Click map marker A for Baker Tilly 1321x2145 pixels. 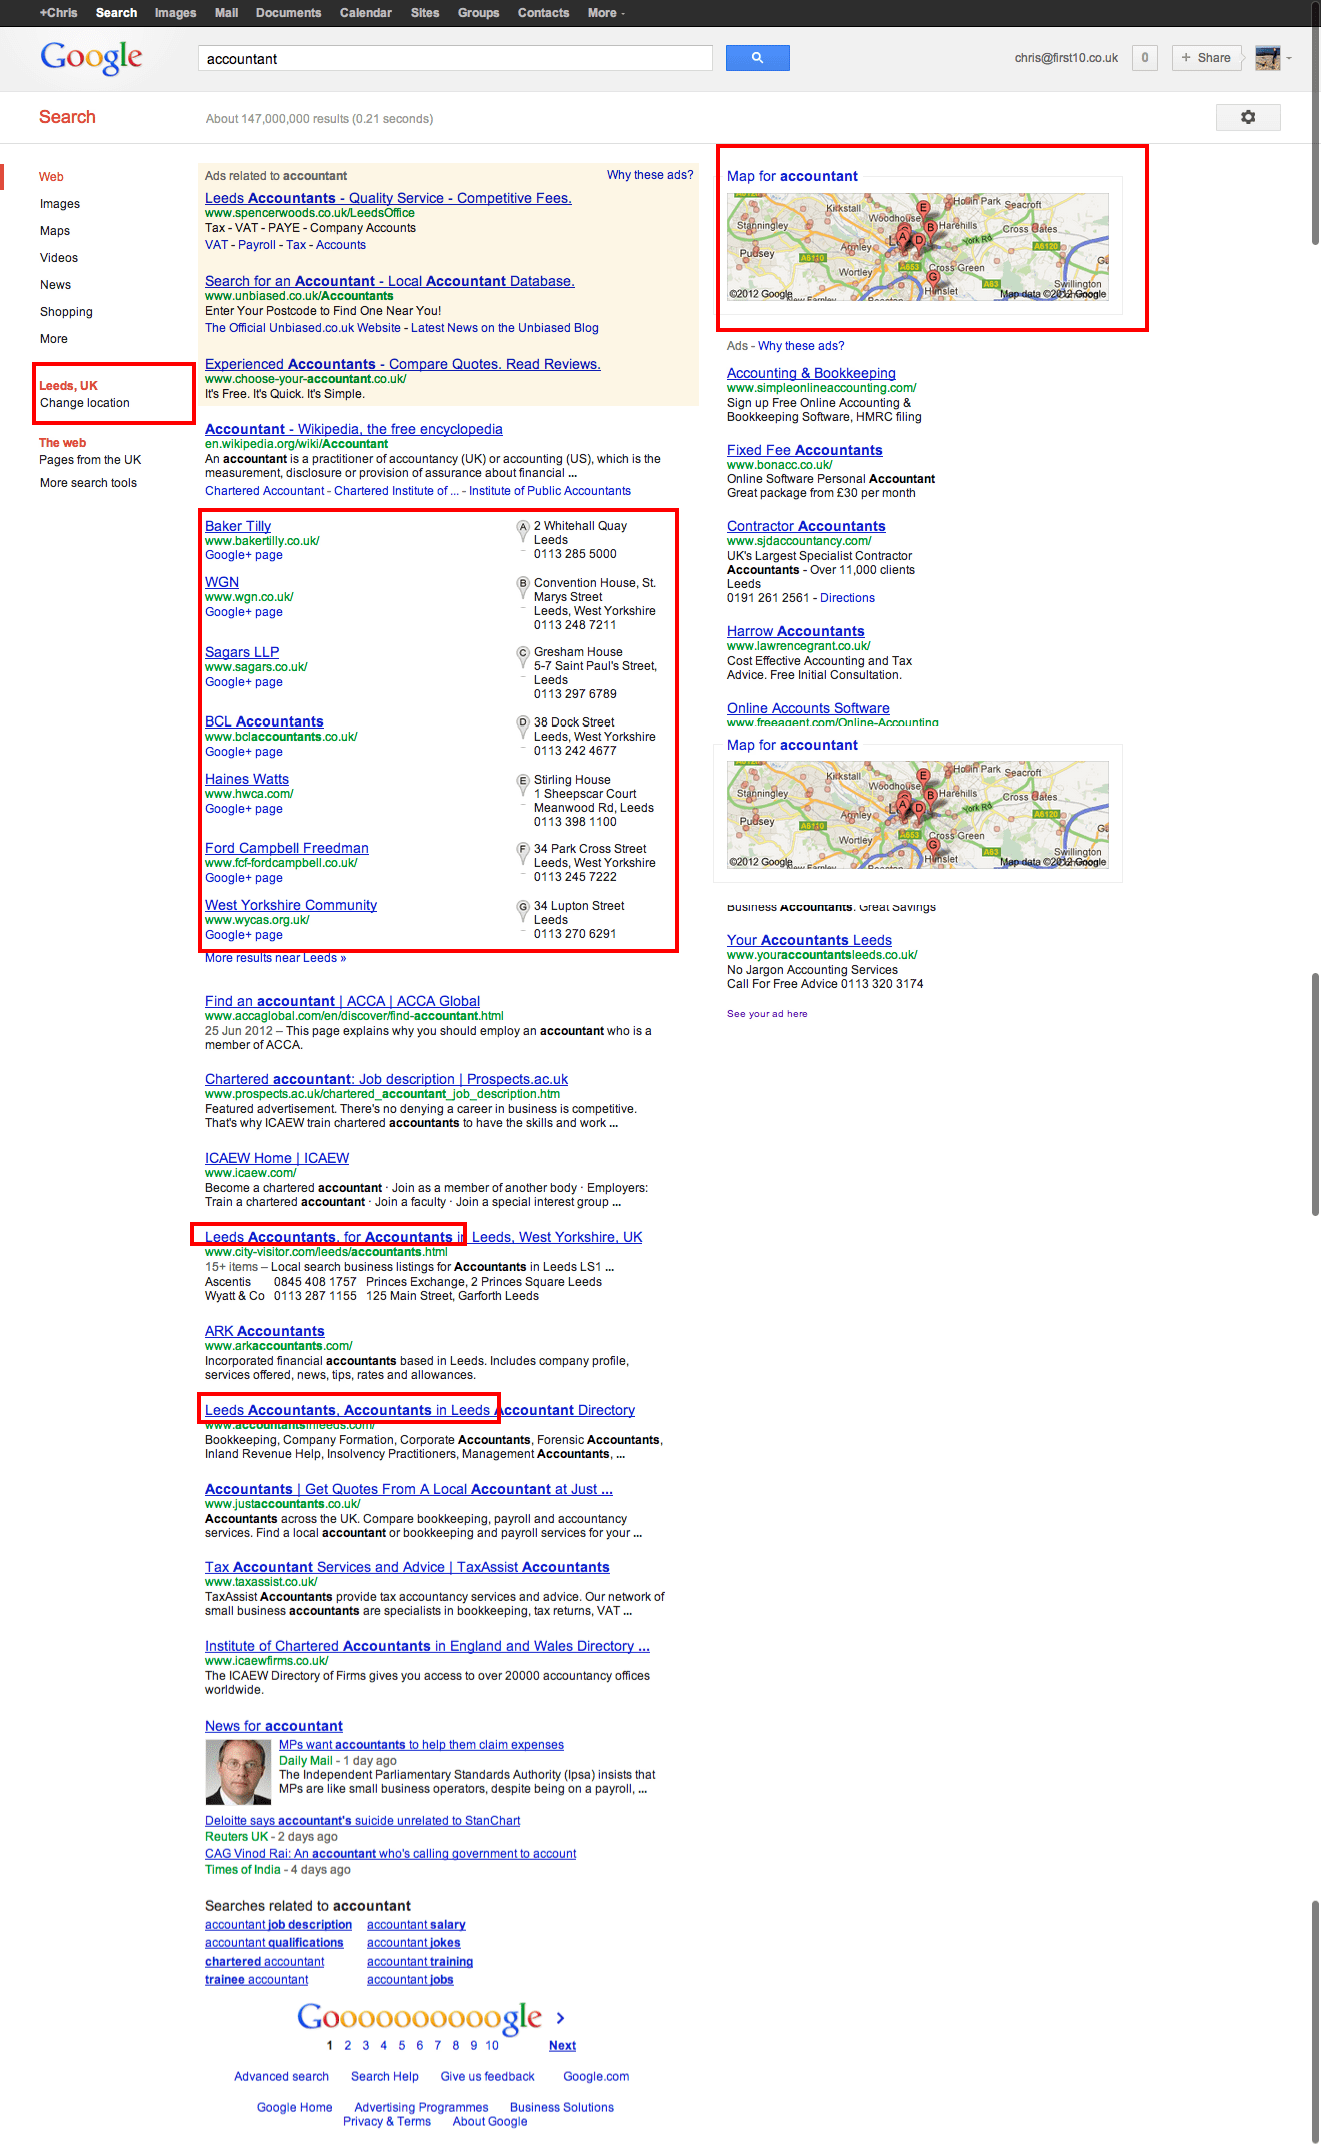tap(522, 527)
